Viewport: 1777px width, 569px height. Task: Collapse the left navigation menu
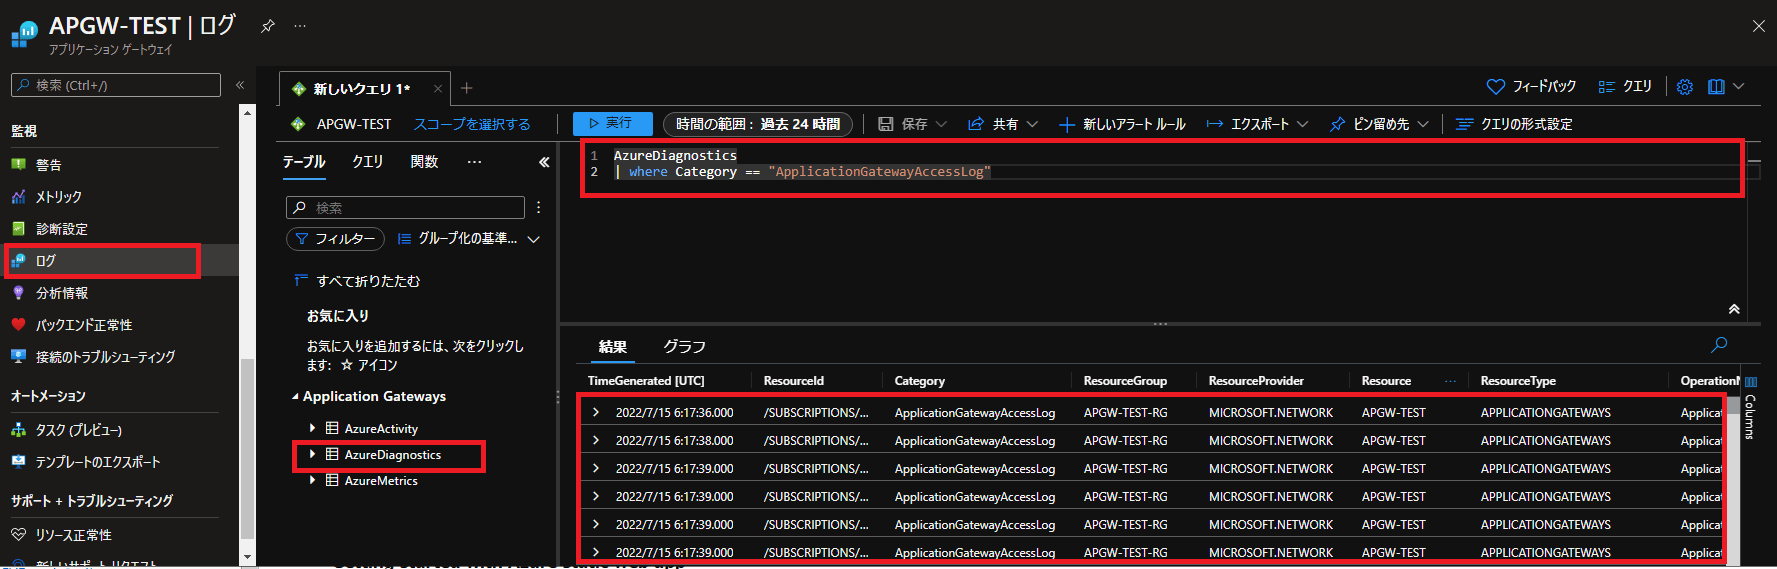point(240,85)
